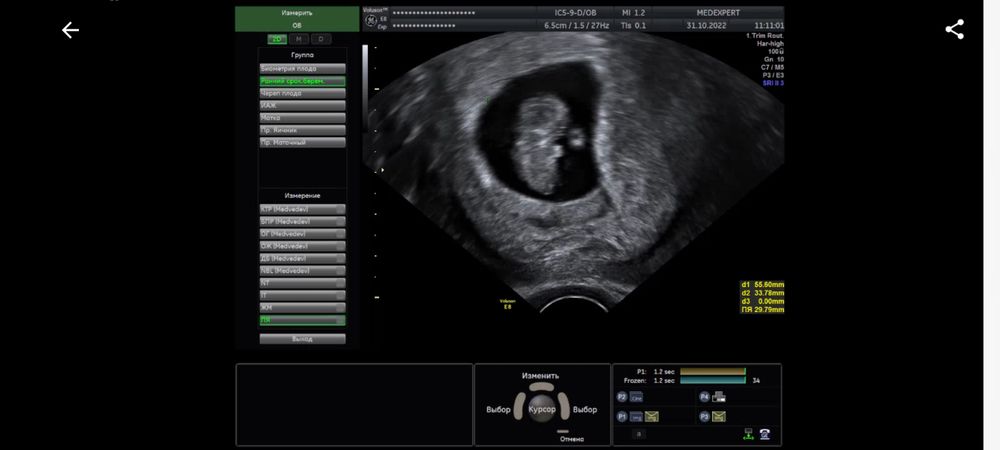Choose the КТР (Medvedev) measurement
Screen dimensions: 1000x450
click(x=302, y=209)
